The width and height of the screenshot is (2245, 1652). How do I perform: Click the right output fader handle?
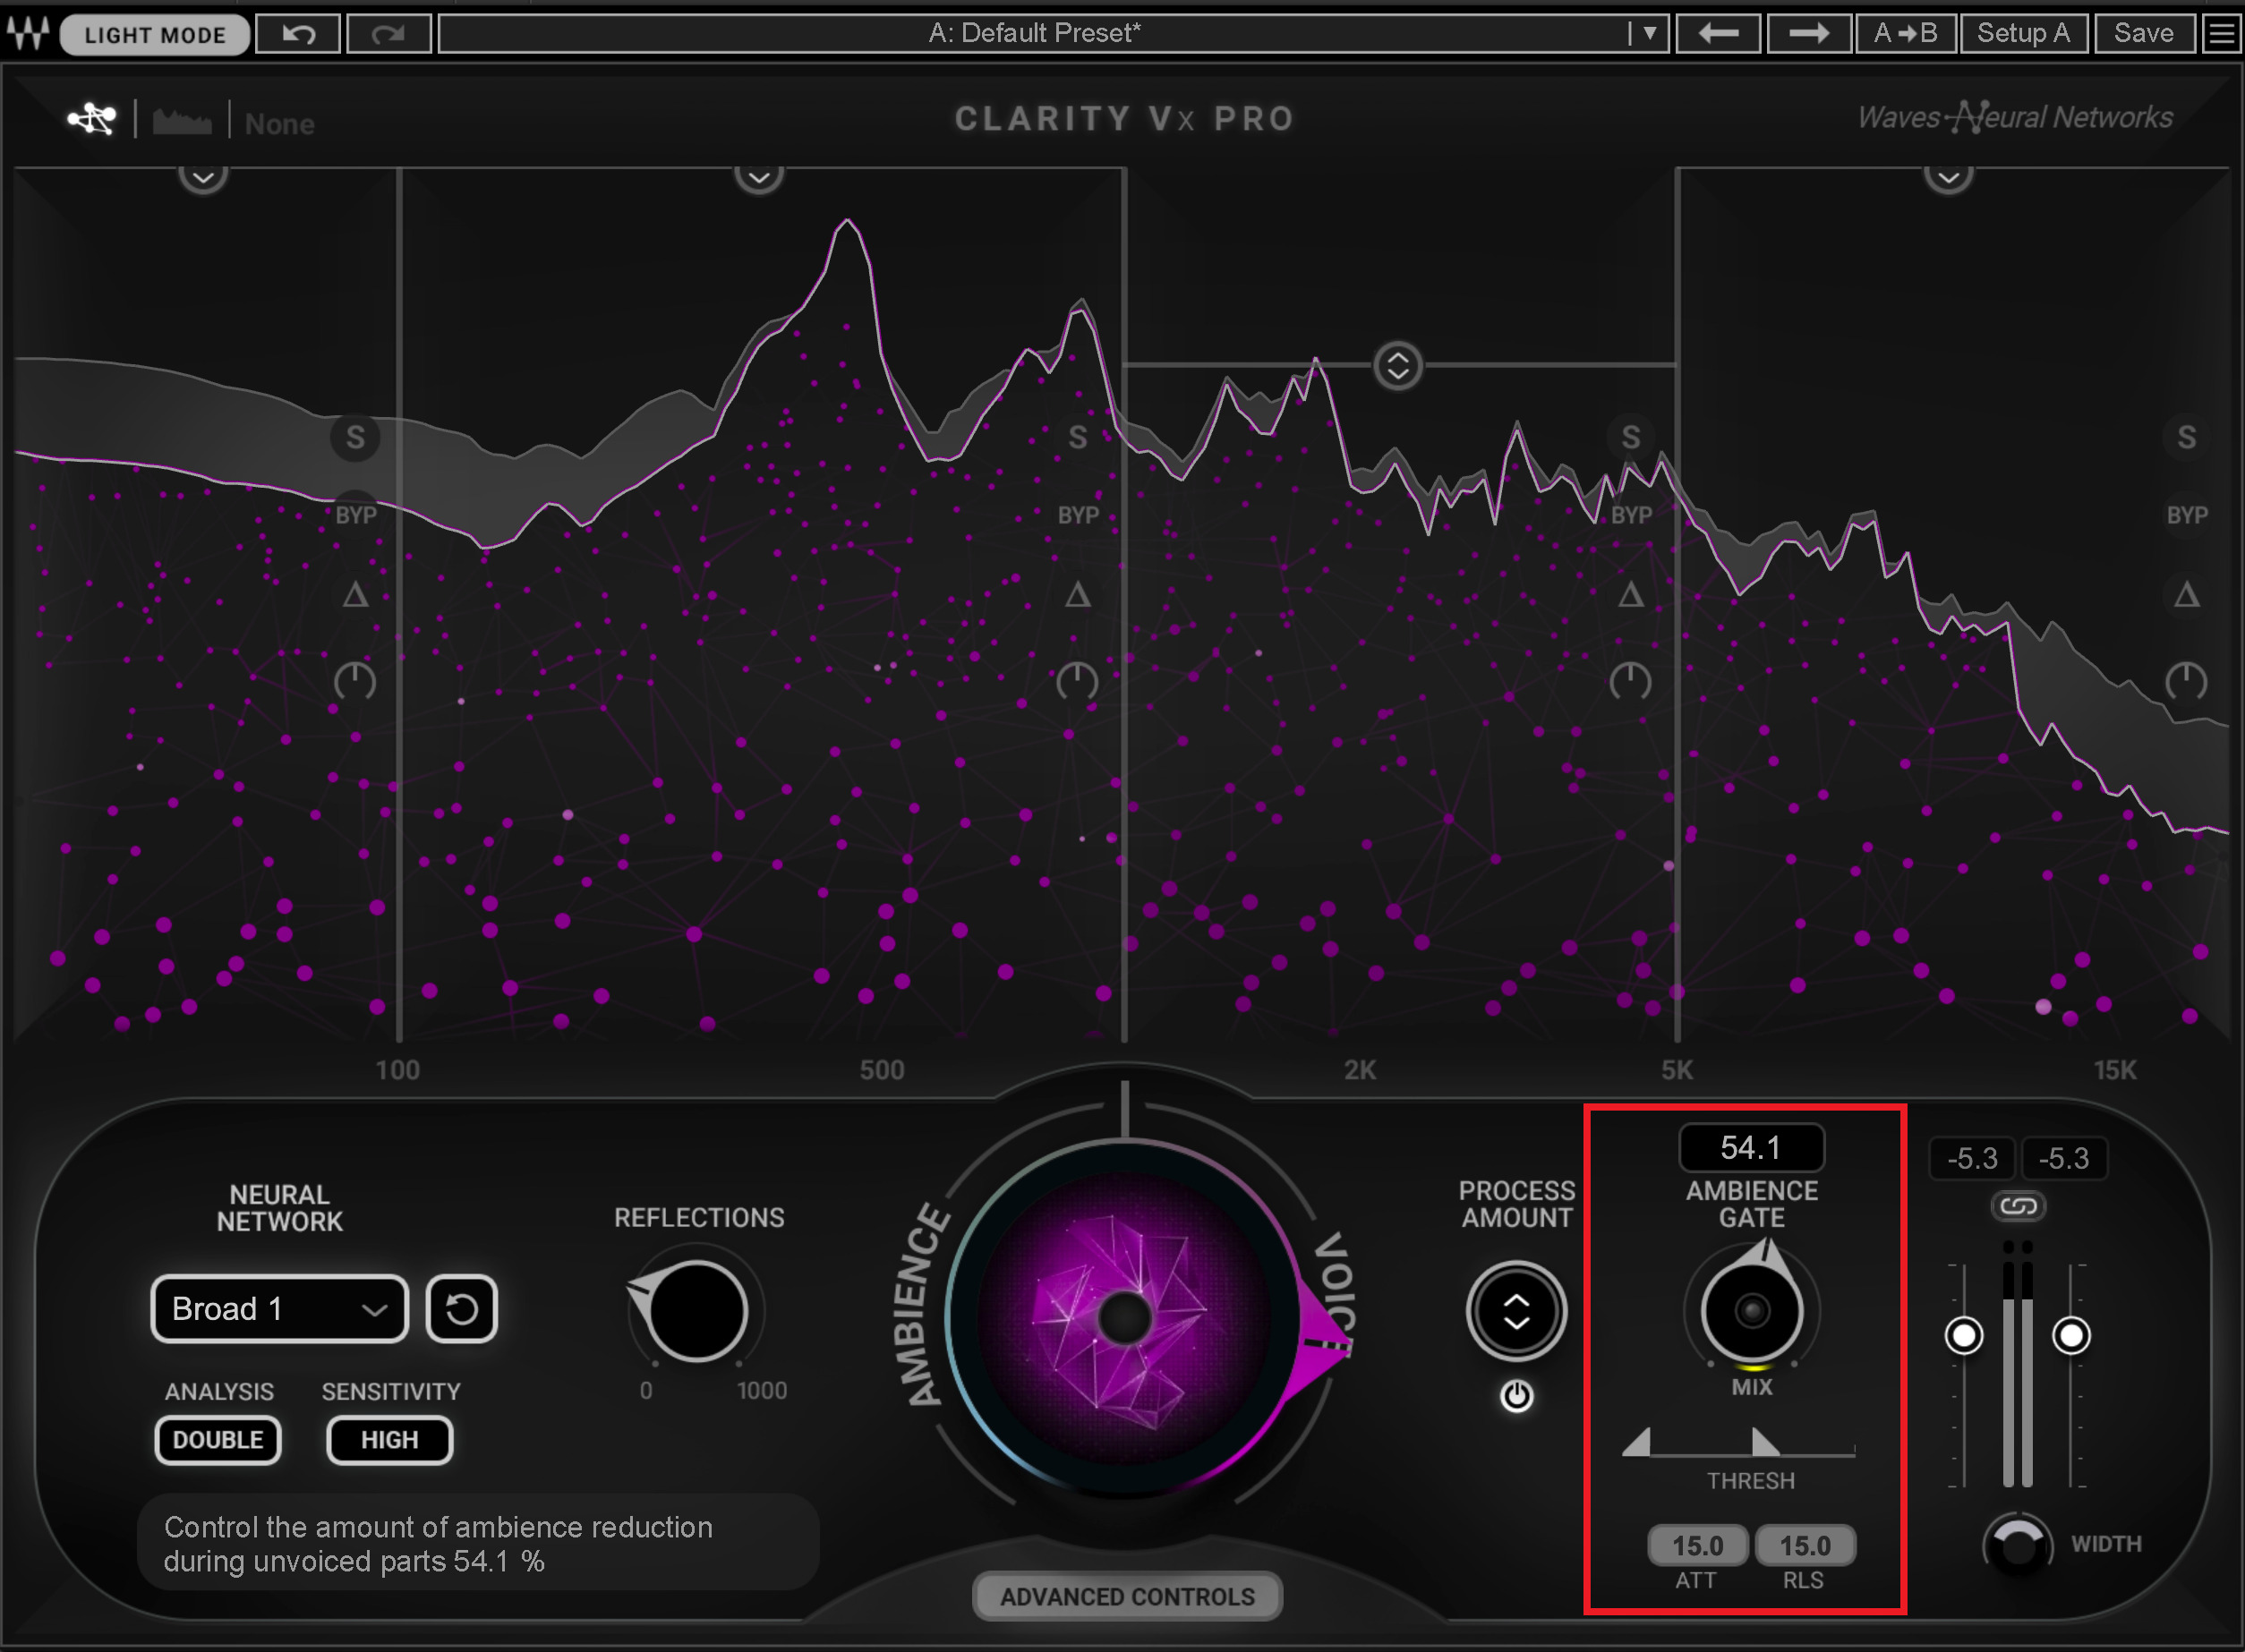2071,1336
